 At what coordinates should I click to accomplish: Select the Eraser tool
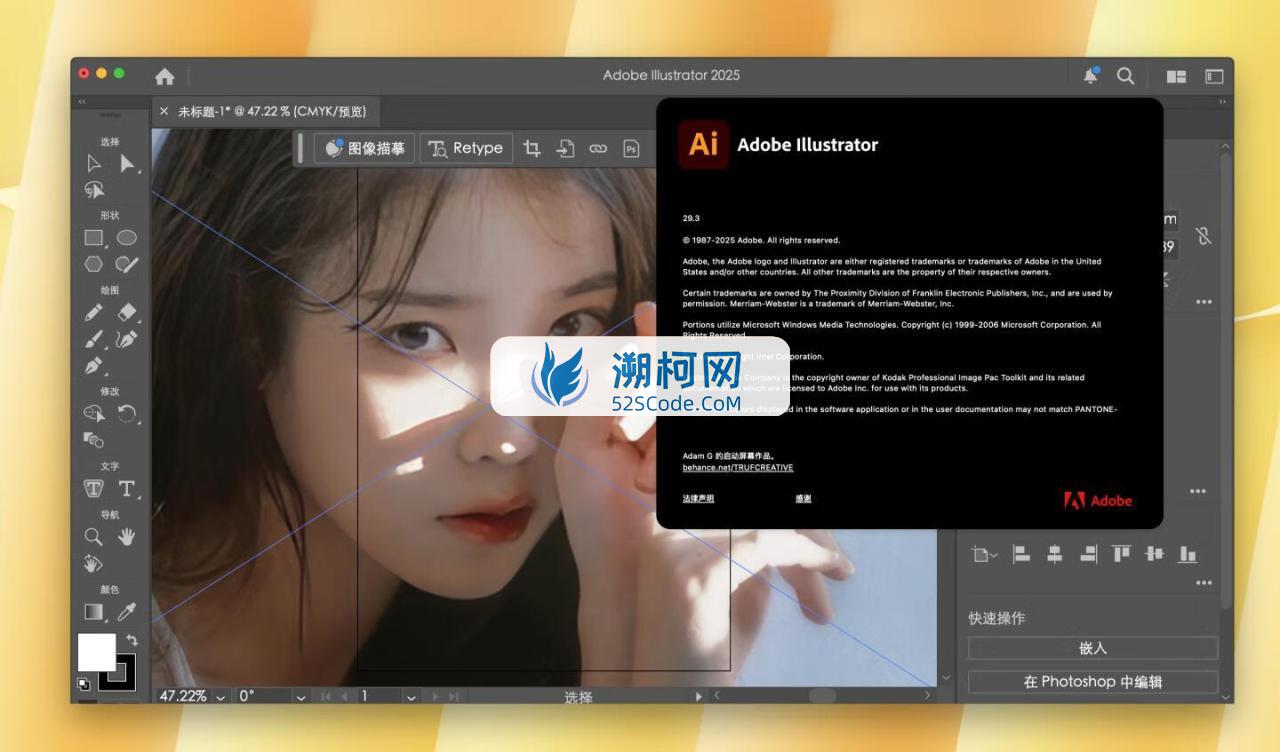127,313
